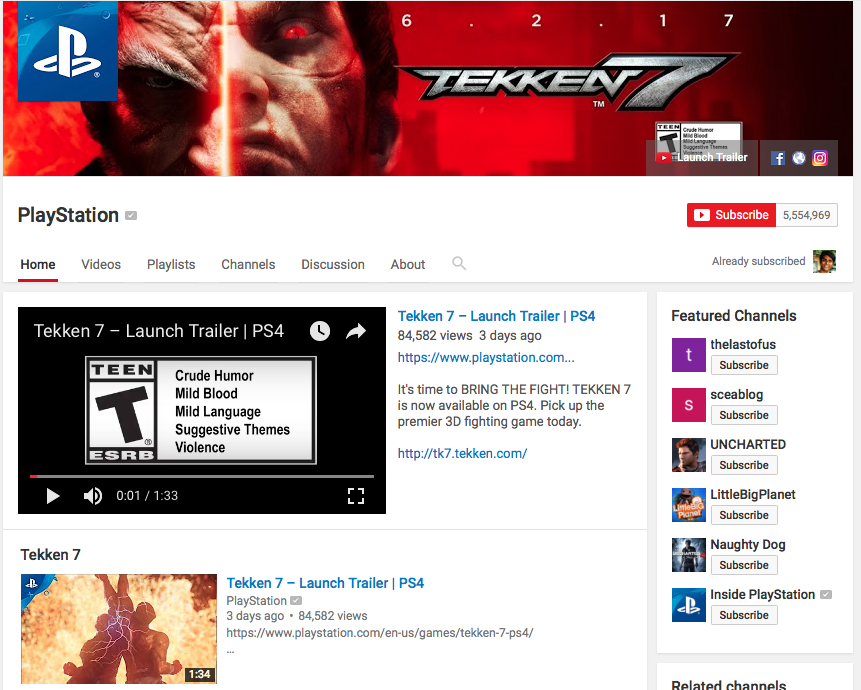Click the Inside PlayStation channel name
The height and width of the screenshot is (690, 861).
pos(763,594)
